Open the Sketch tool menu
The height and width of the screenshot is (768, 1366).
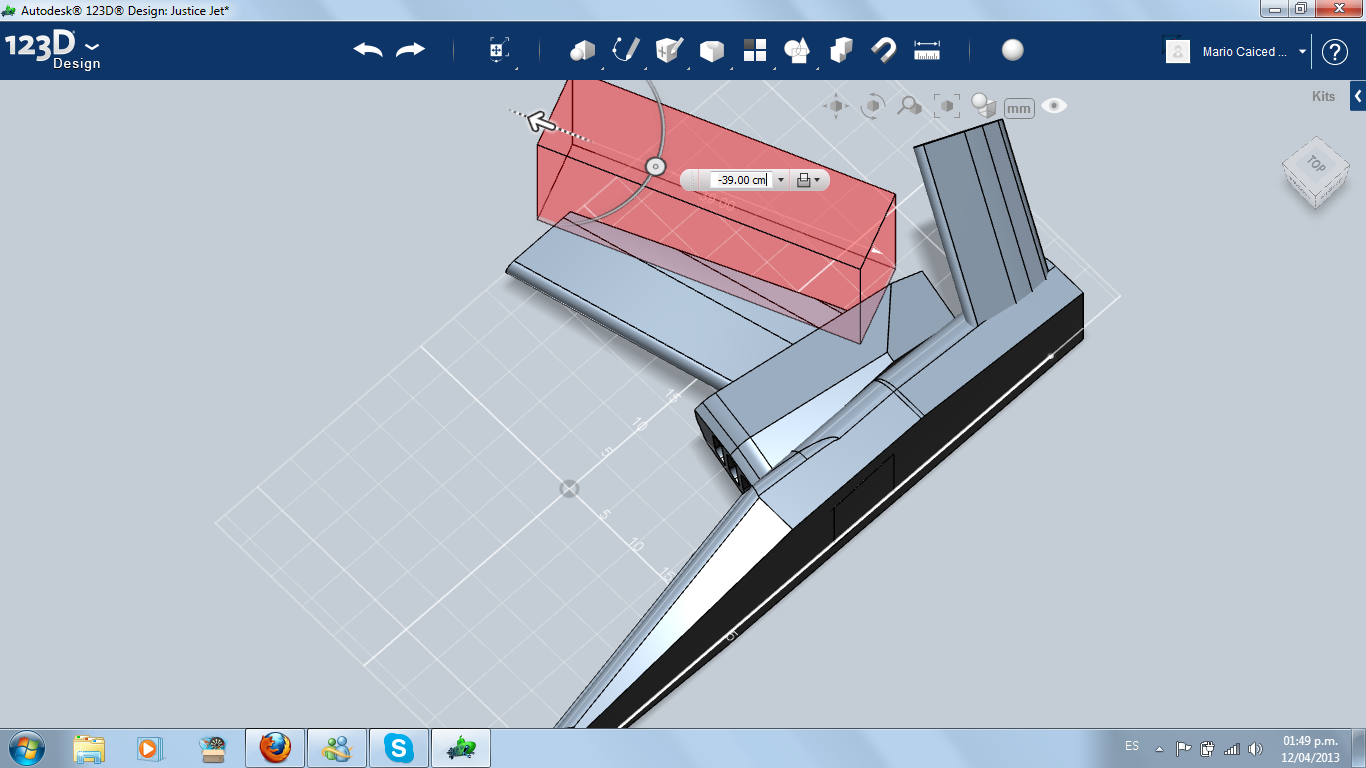626,50
